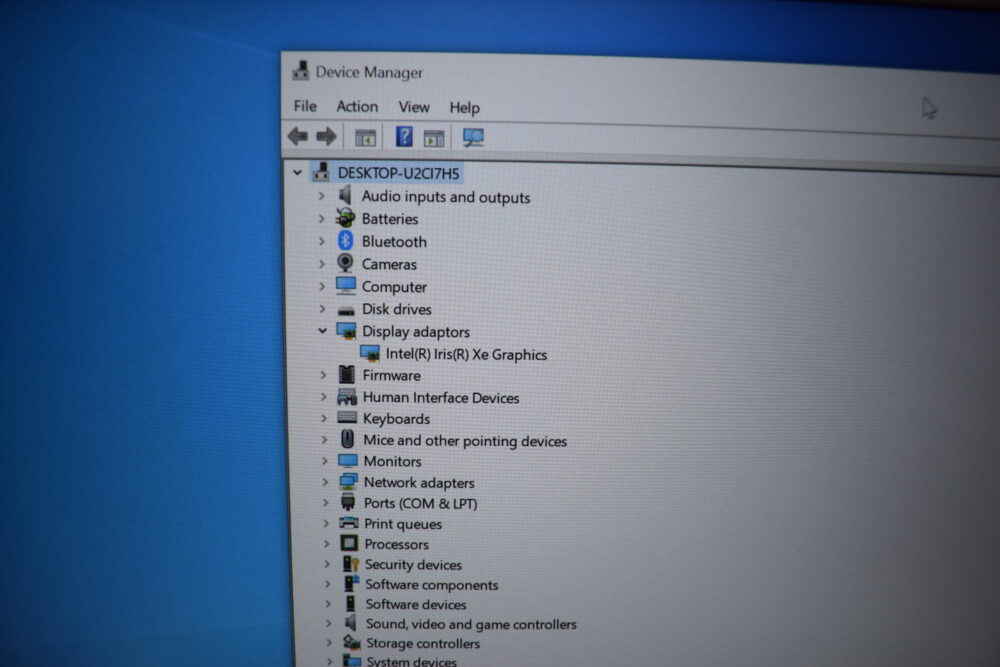Open the Action menu
The width and height of the screenshot is (1000, 667).
point(357,106)
